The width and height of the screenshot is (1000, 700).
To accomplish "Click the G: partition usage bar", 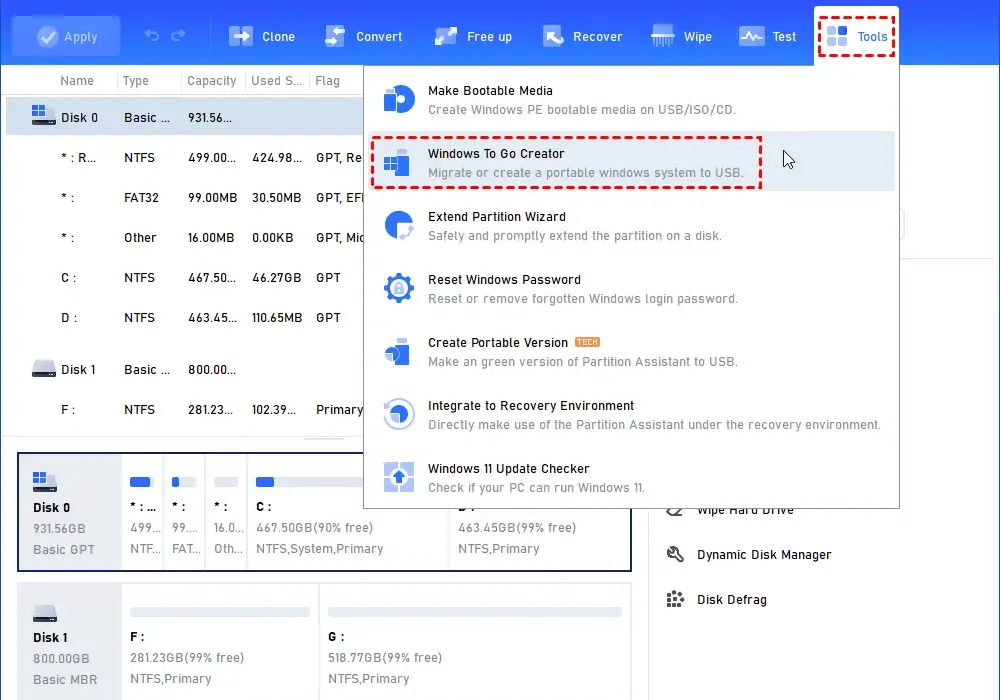I will [x=474, y=612].
